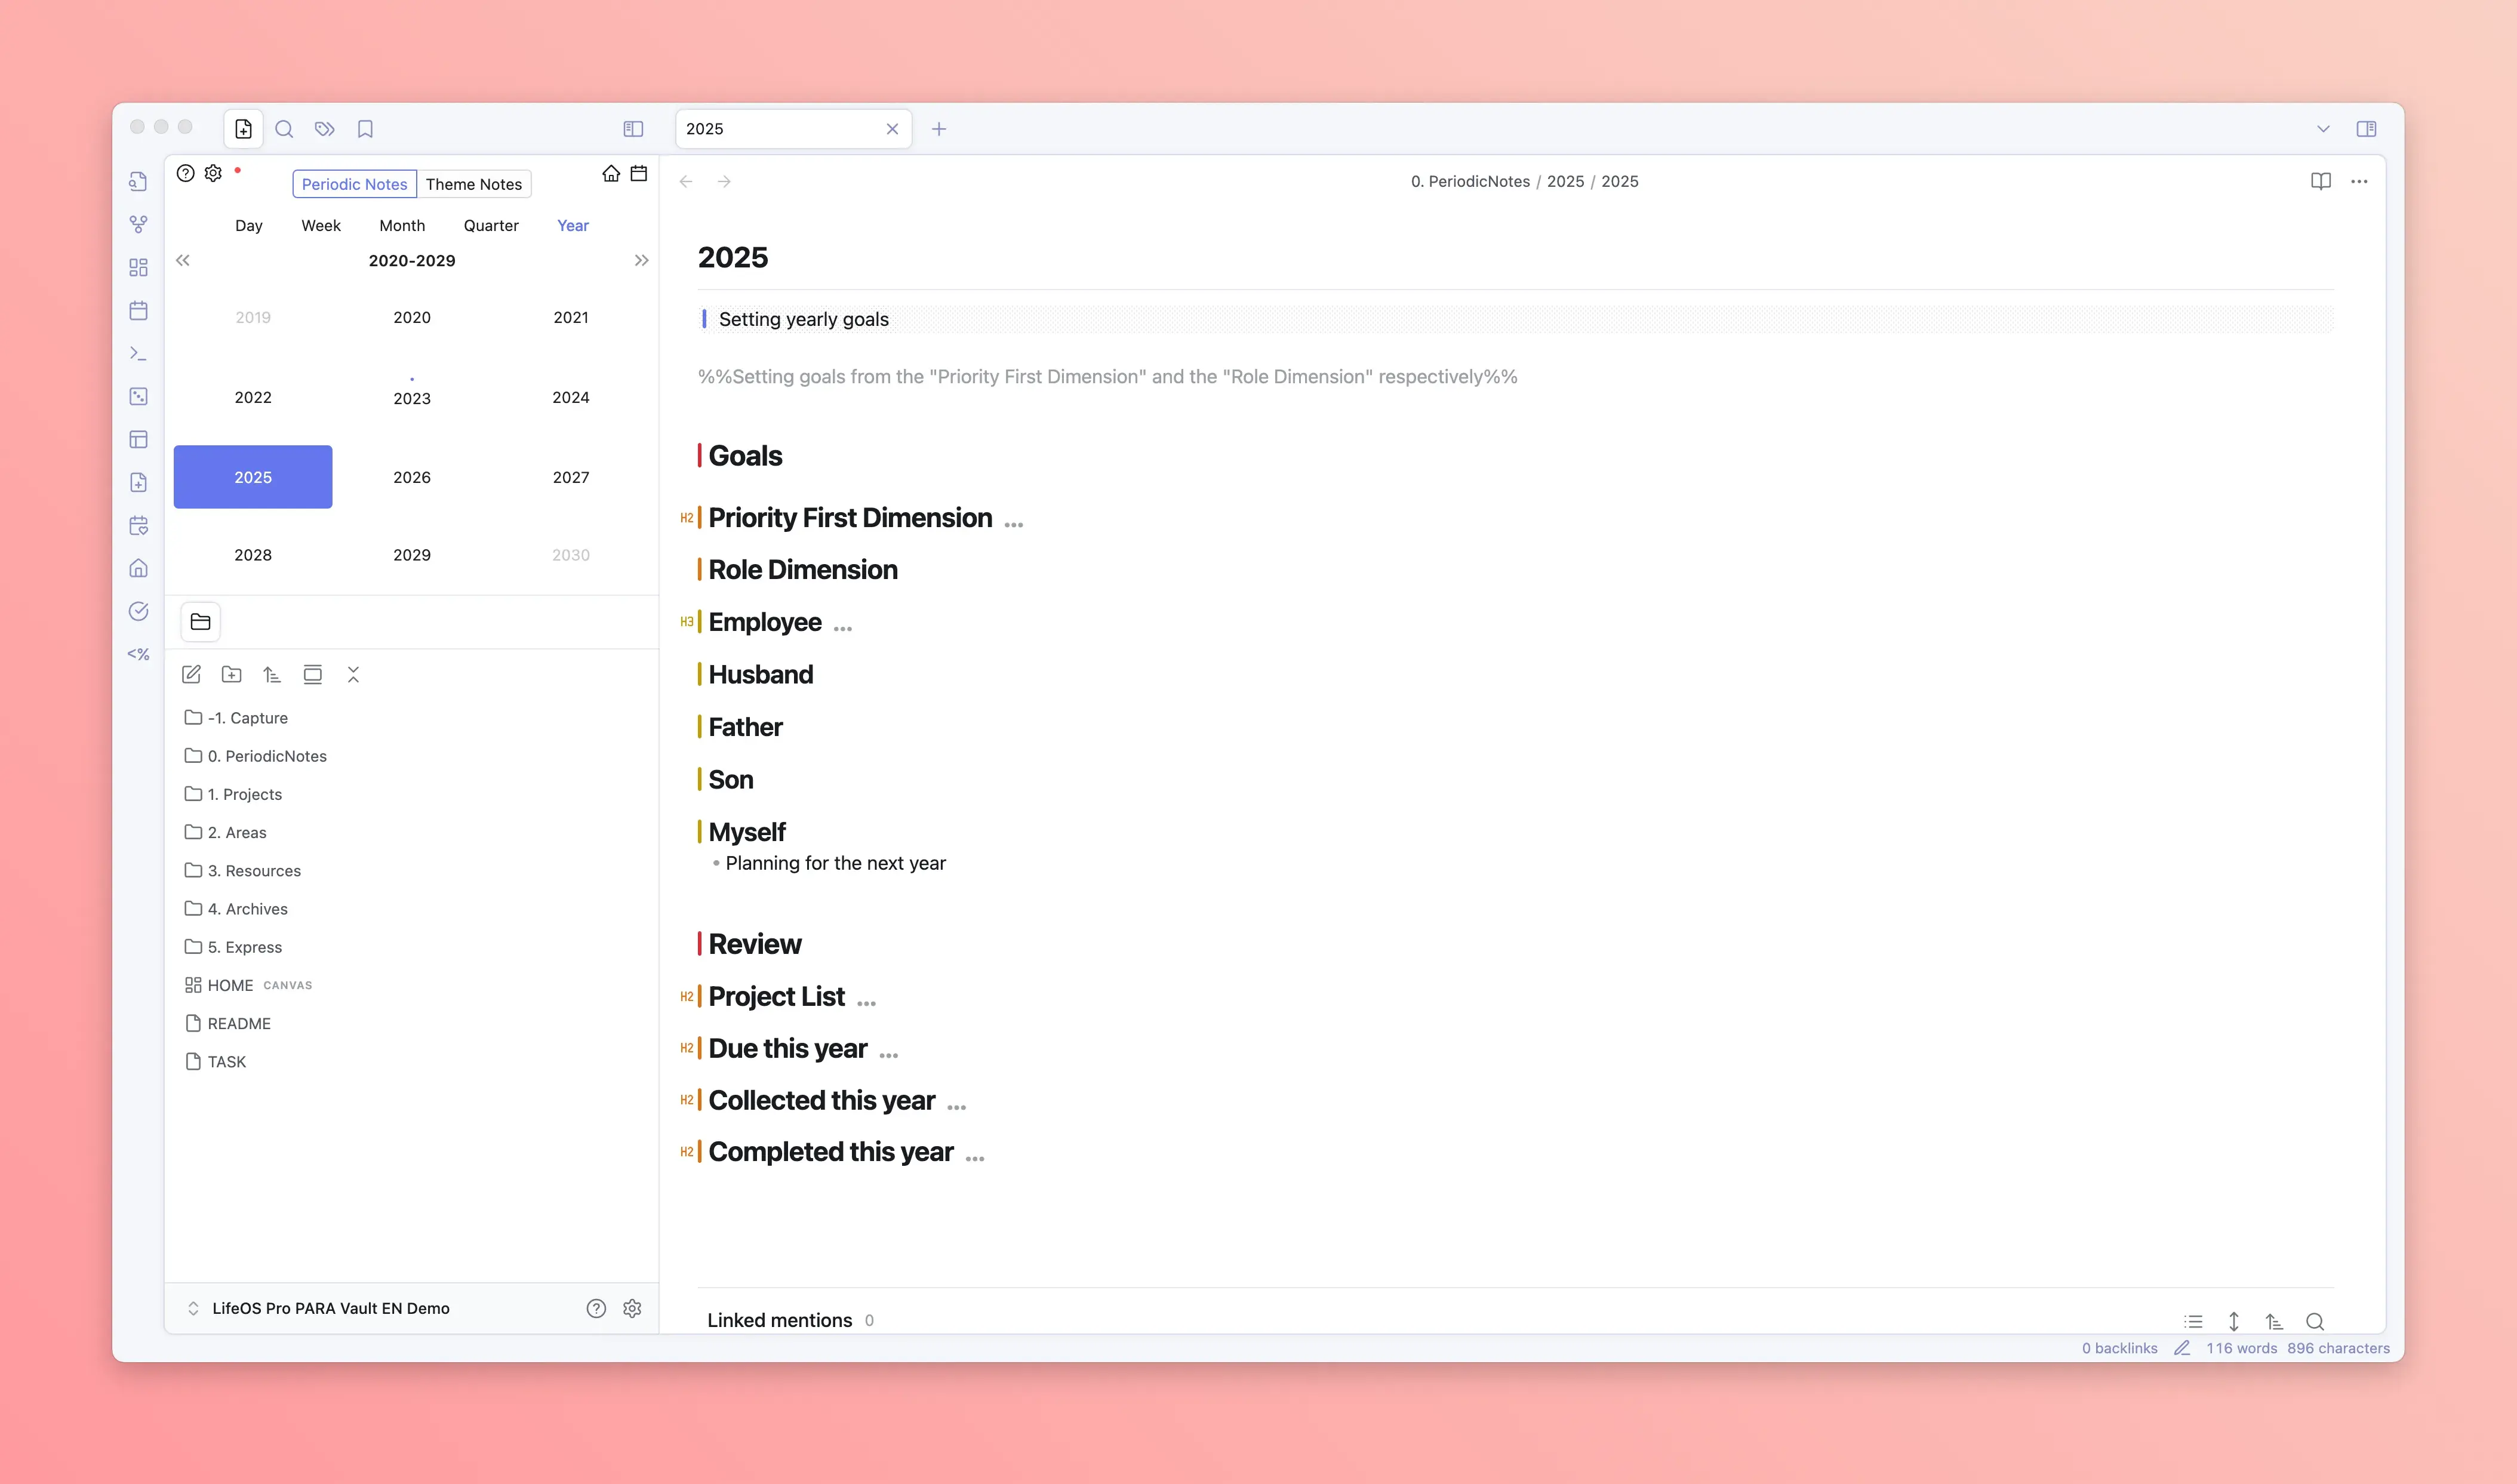The image size is (2517, 1484).
Task: Open command palette terminal icon
Action: (x=139, y=354)
